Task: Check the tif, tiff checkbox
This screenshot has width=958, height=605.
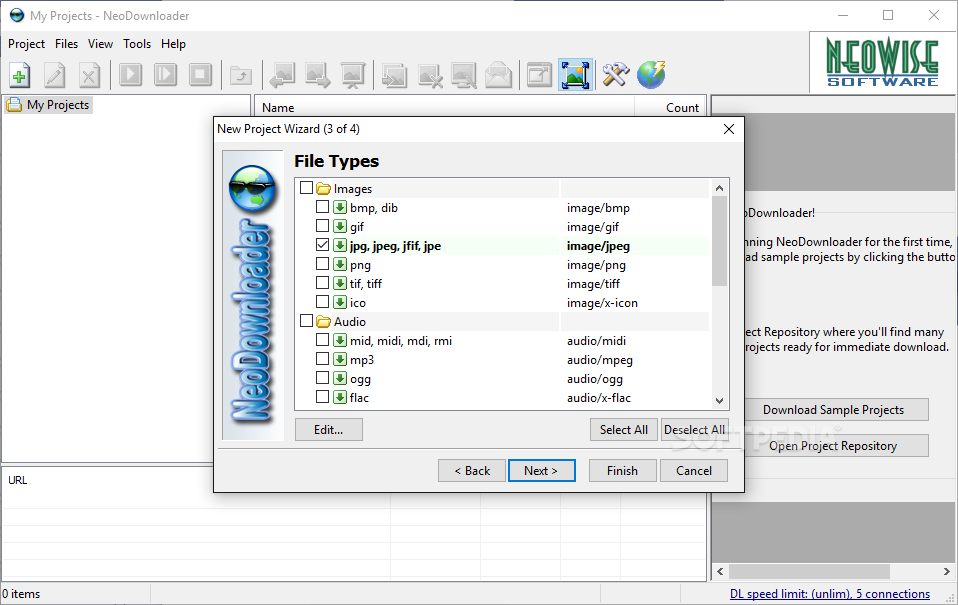Action: click(323, 282)
